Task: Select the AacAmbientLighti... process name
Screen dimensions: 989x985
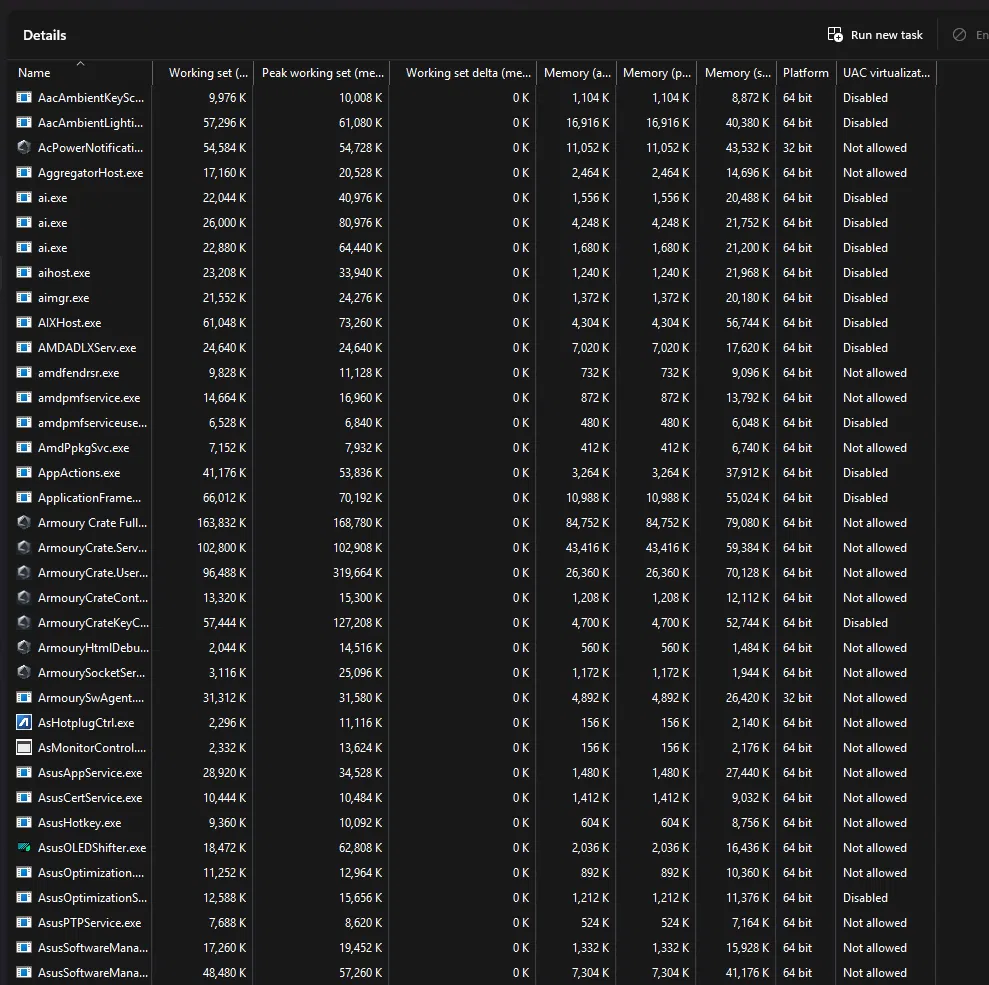Action: (90, 123)
